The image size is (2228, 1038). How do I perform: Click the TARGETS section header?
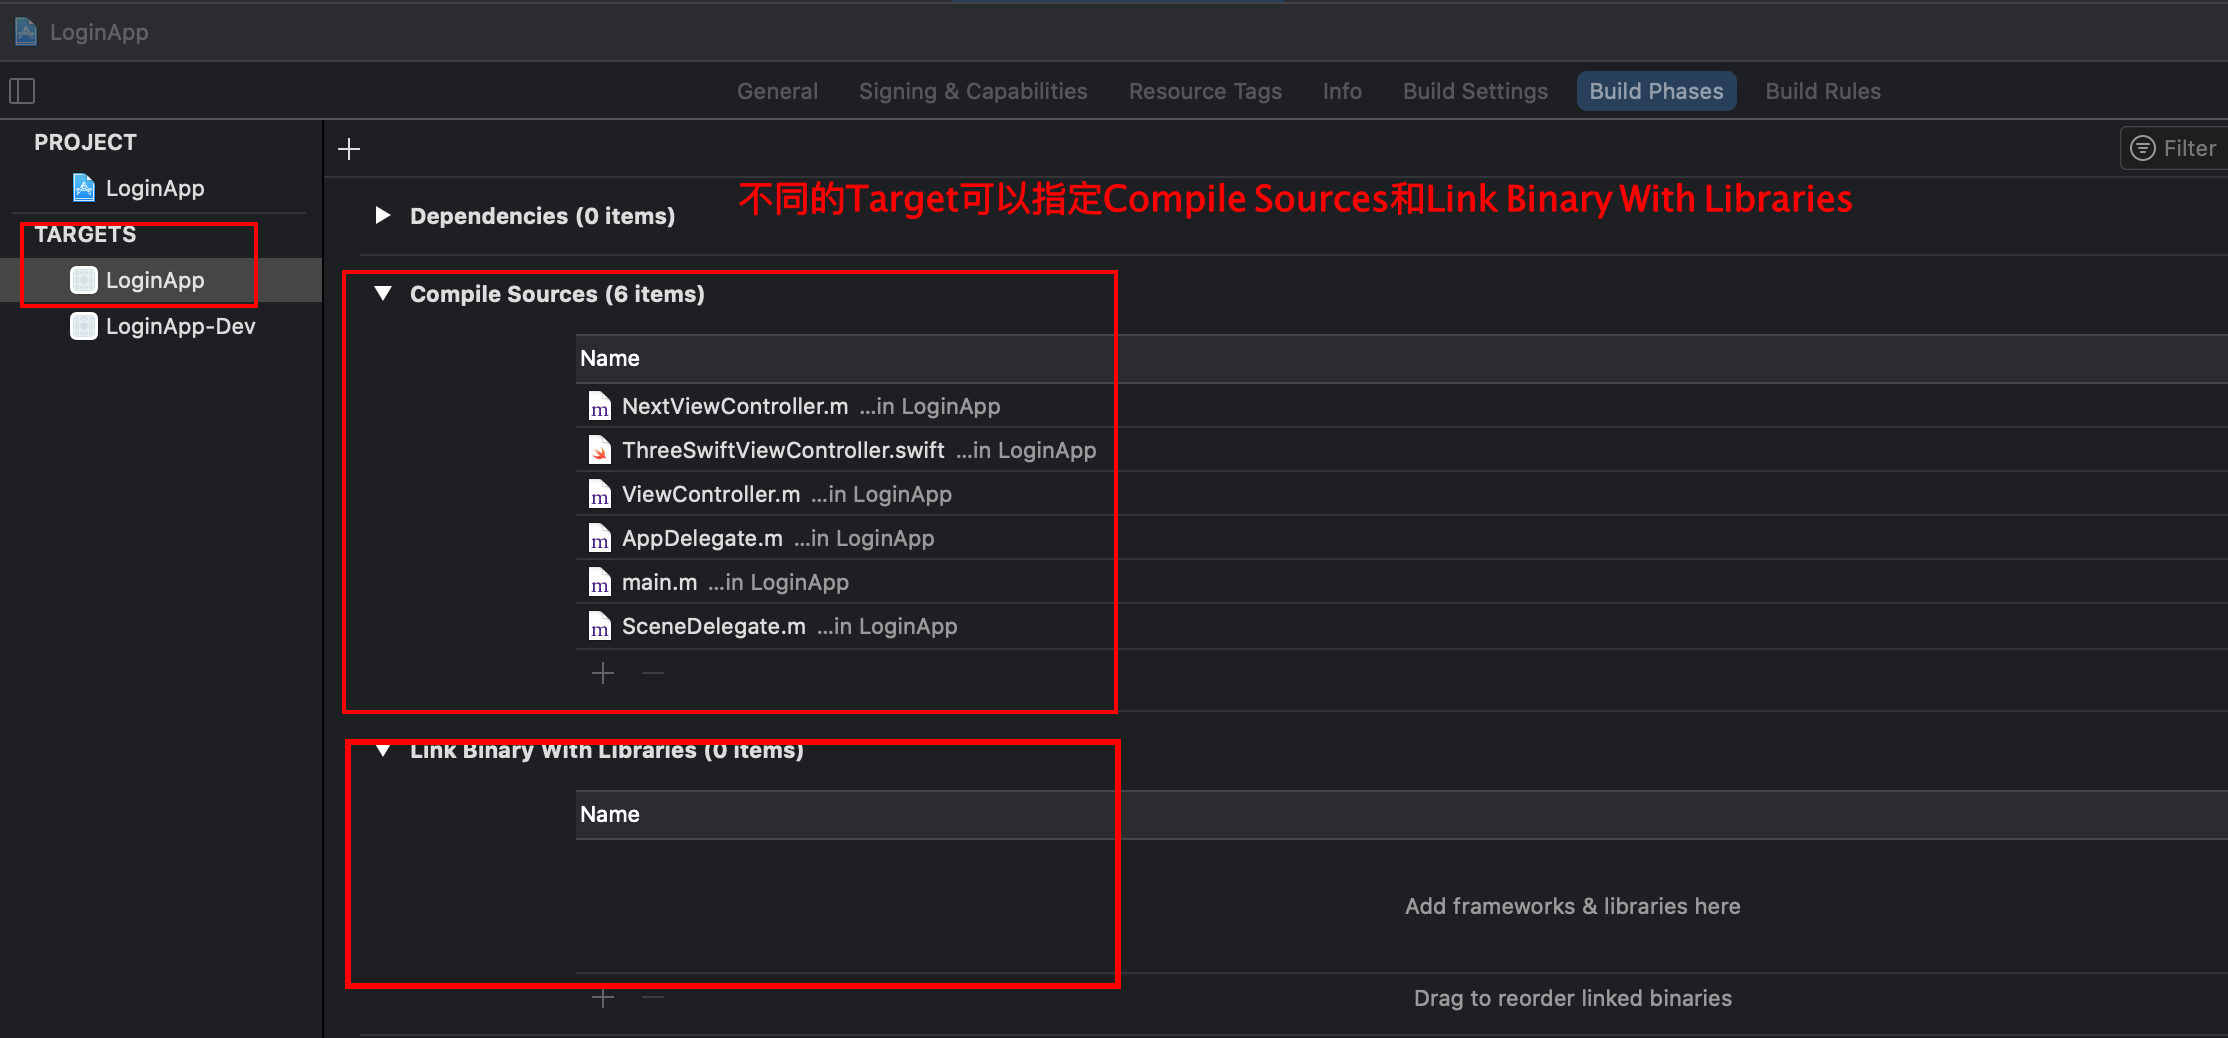point(85,234)
